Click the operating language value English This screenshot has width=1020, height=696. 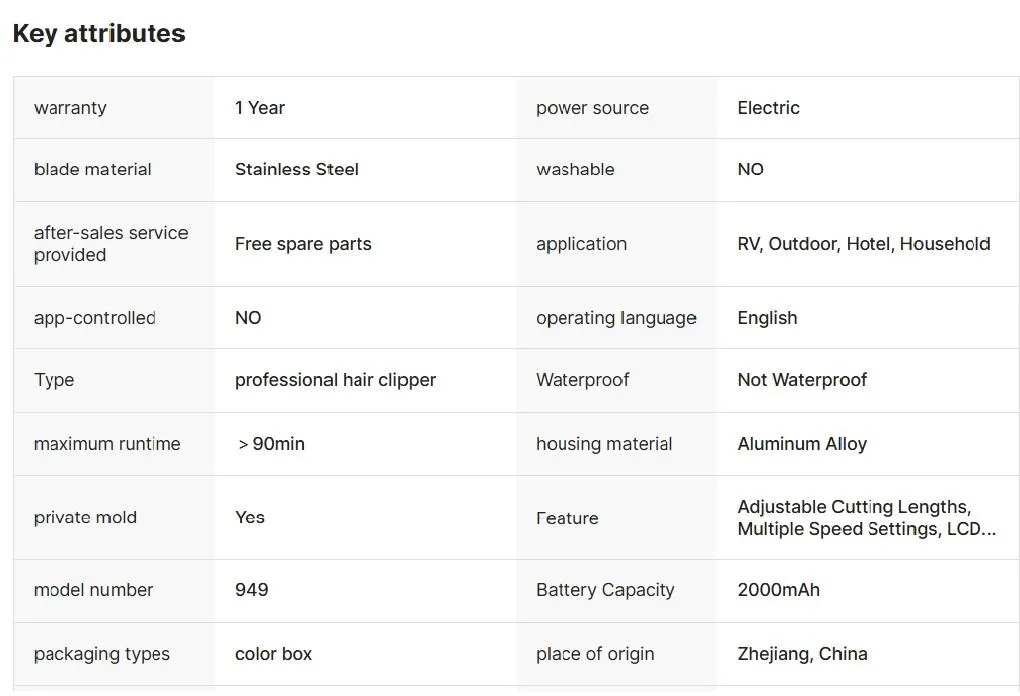click(767, 318)
